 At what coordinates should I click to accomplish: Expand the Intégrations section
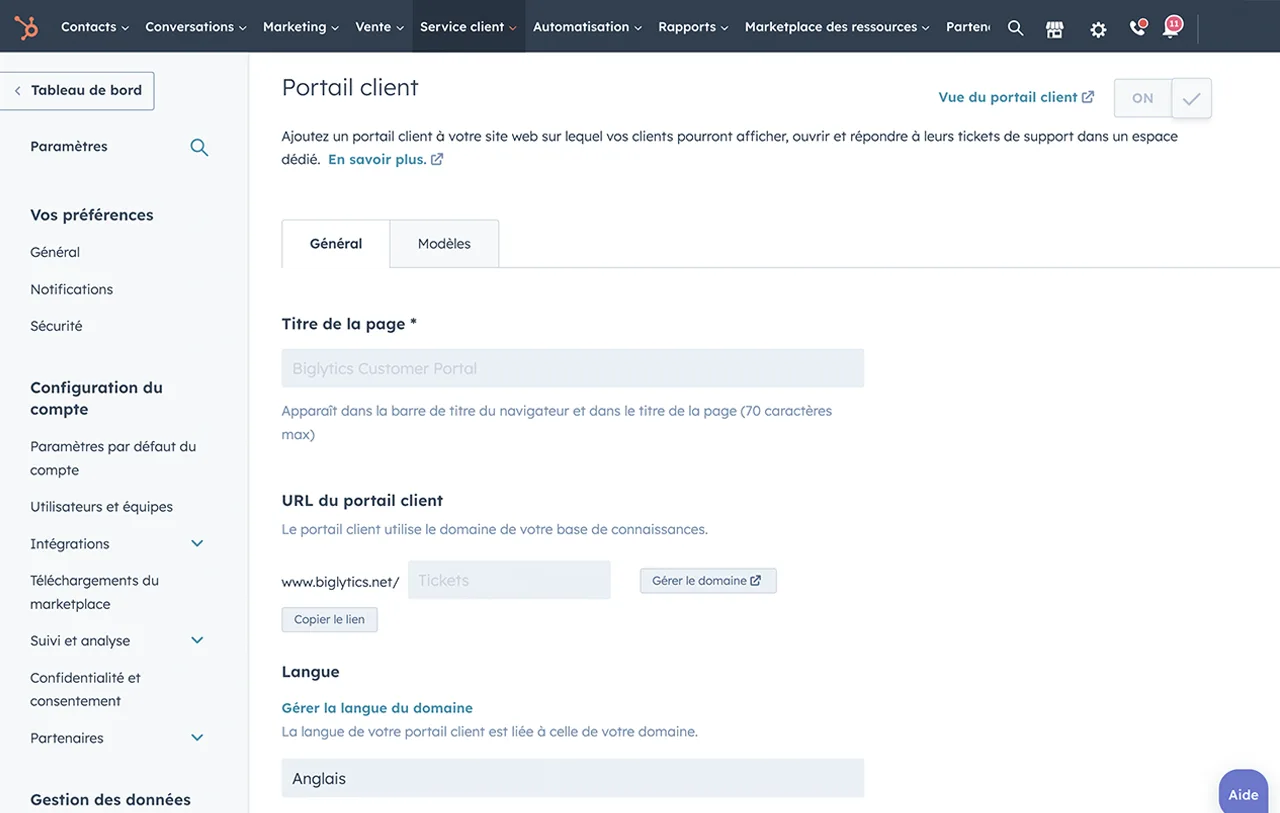pos(196,543)
